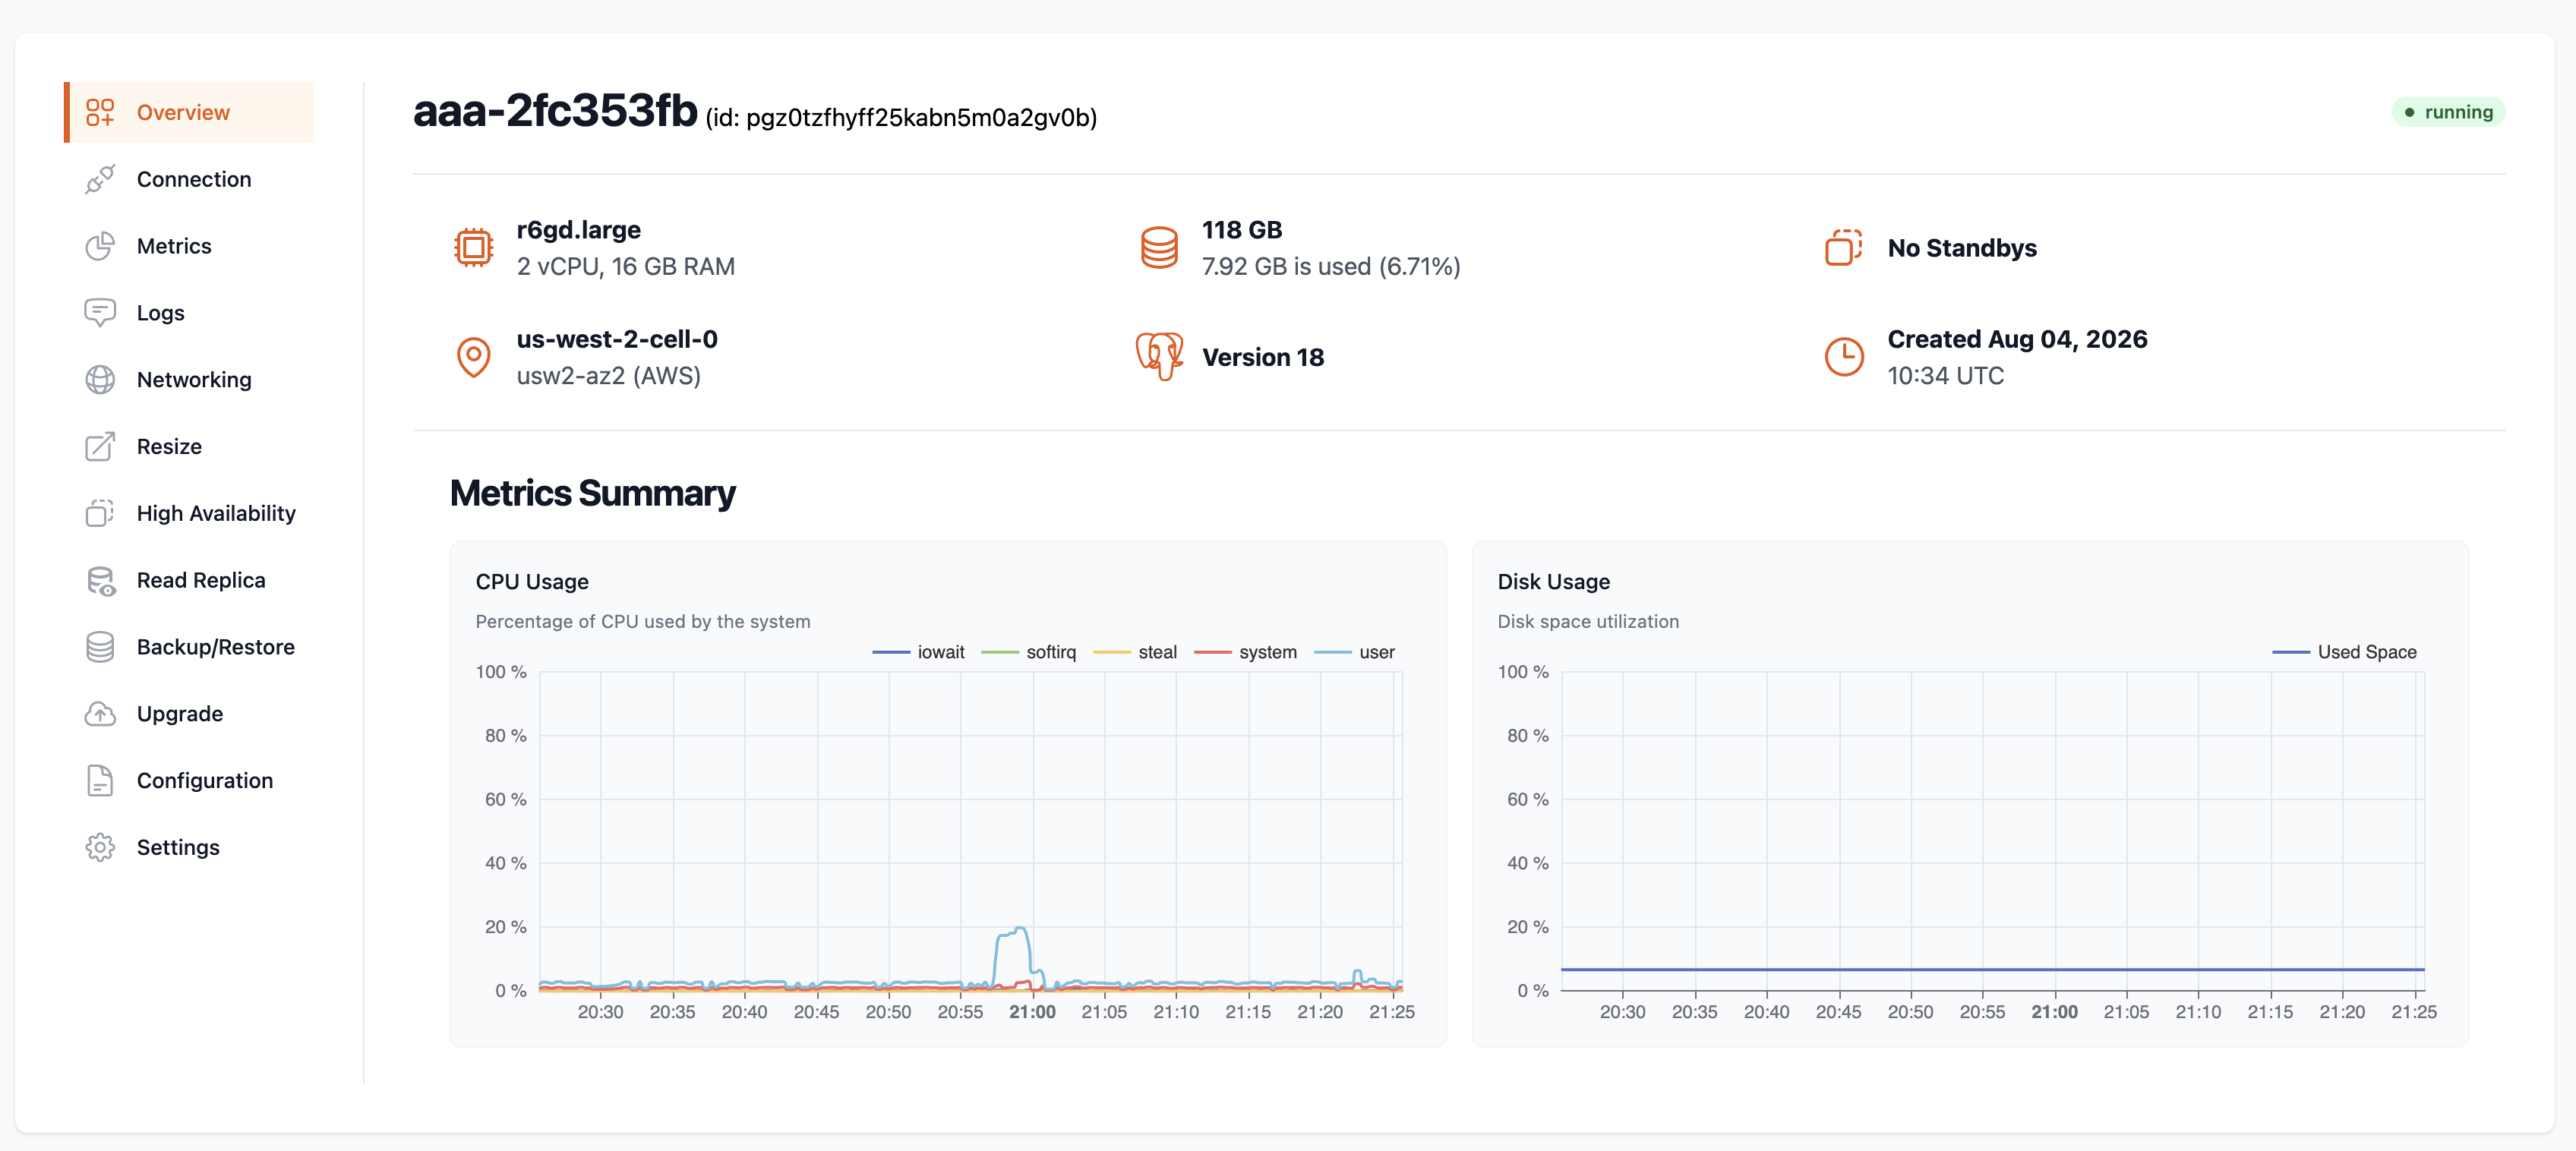
Task: Click the clock icon beside Created date
Action: tap(1844, 357)
